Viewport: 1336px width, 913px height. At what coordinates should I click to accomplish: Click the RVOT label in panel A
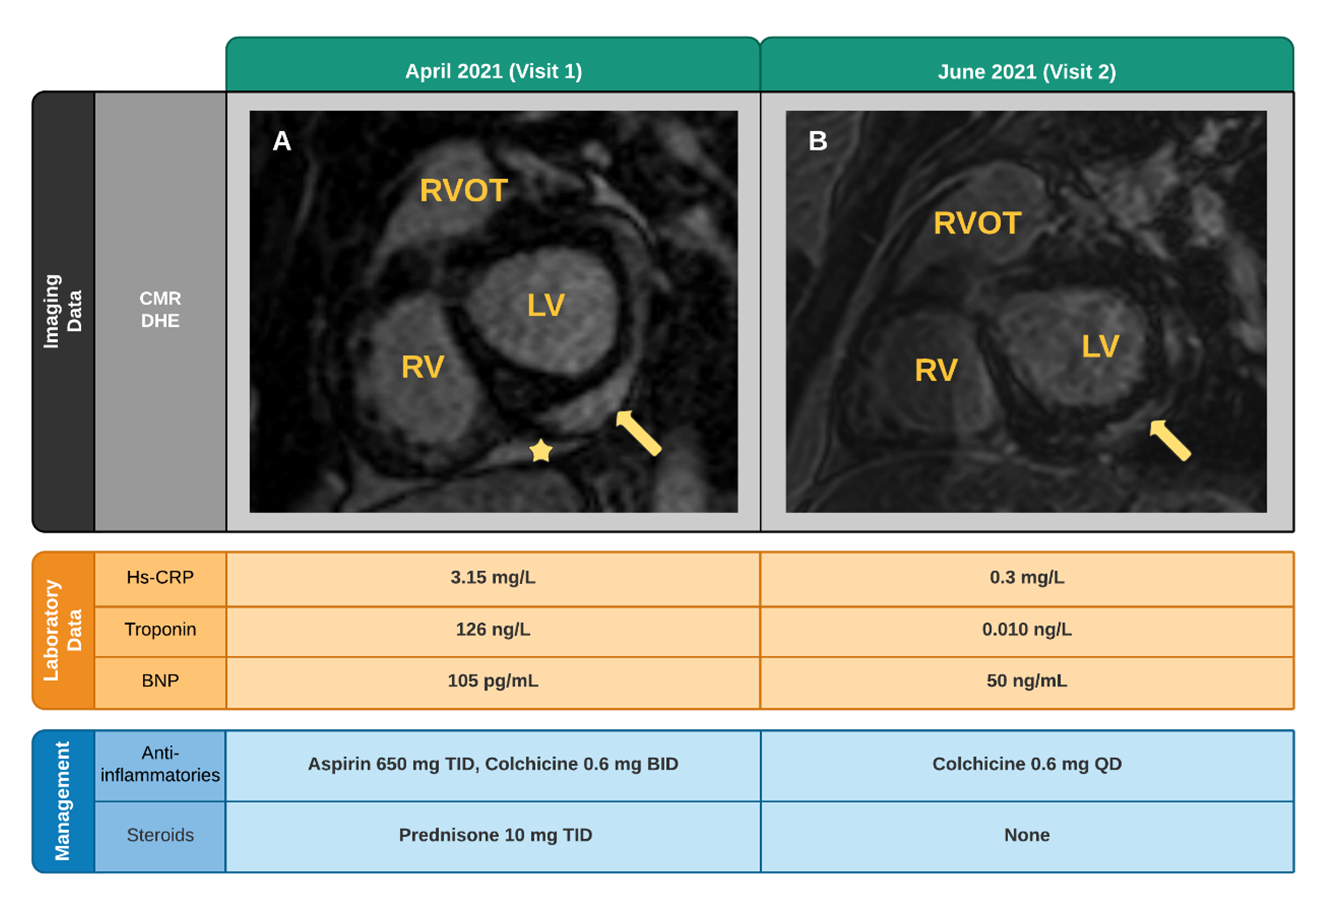[x=464, y=191]
